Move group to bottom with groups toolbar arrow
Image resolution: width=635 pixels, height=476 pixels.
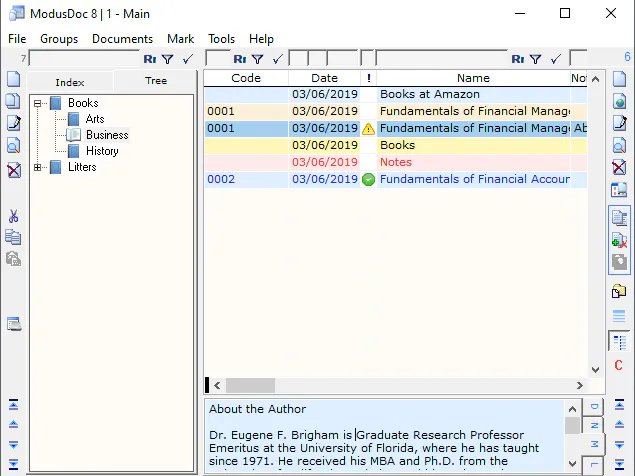click(13, 463)
